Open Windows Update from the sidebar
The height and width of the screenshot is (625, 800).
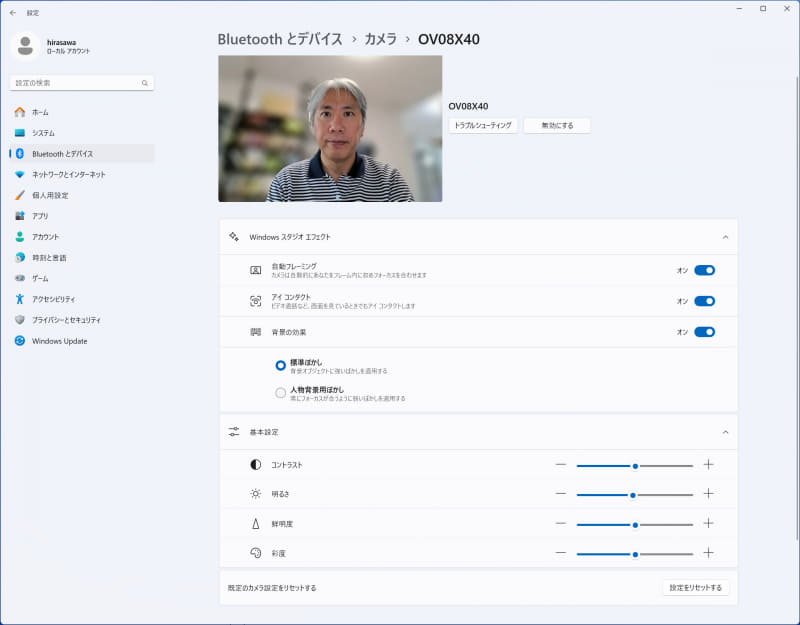[x=60, y=340]
